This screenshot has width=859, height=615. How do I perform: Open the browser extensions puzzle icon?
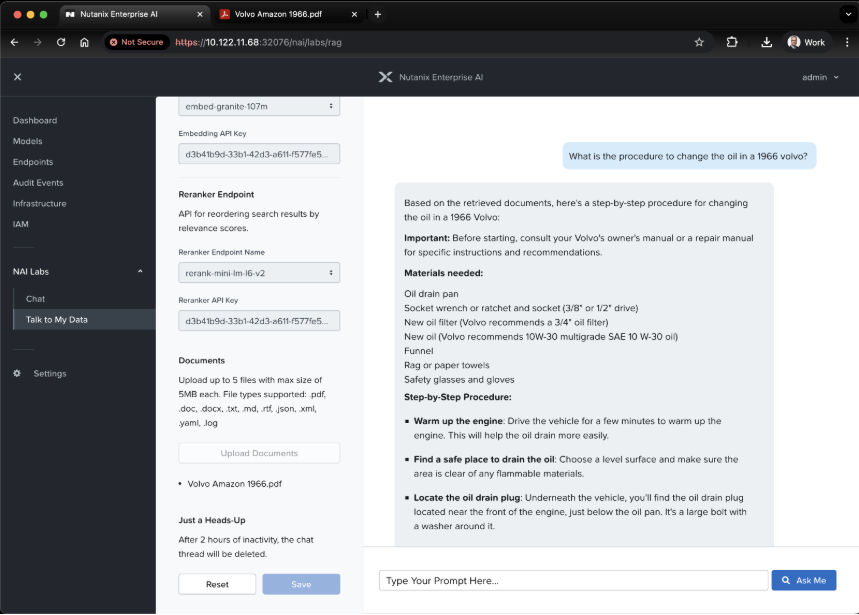point(732,42)
